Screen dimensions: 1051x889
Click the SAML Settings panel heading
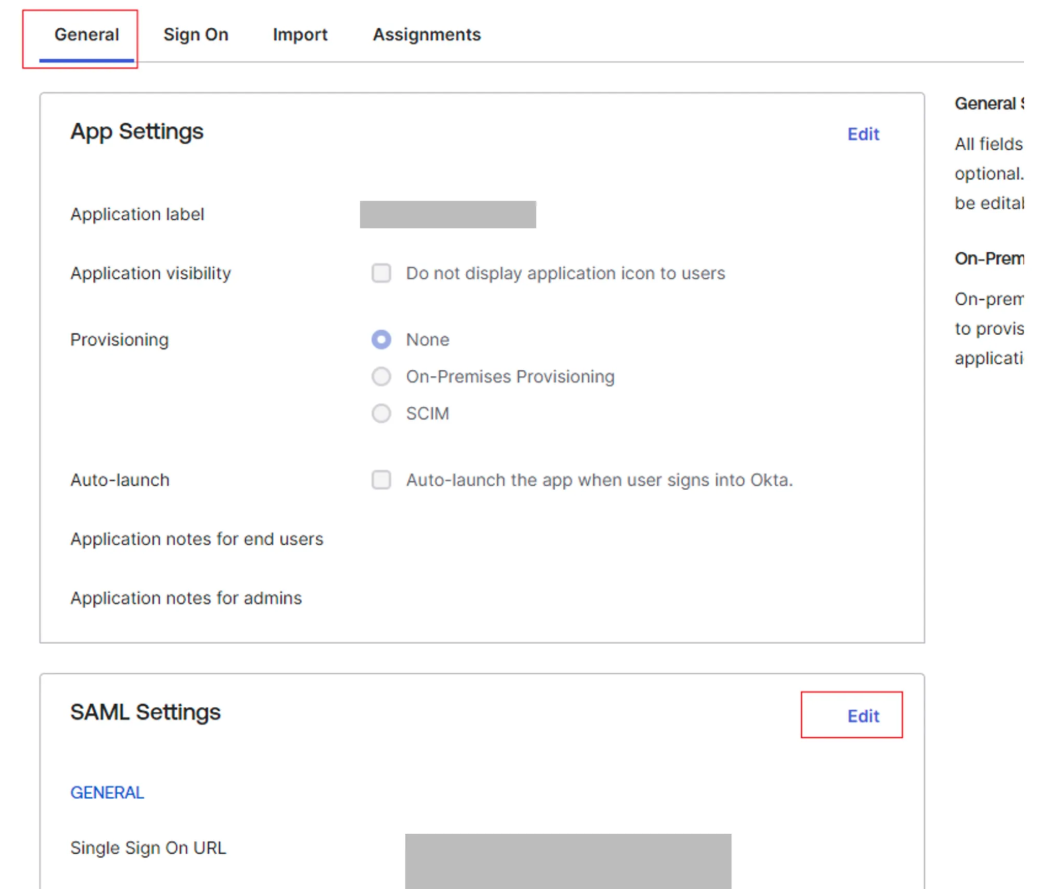(x=145, y=712)
